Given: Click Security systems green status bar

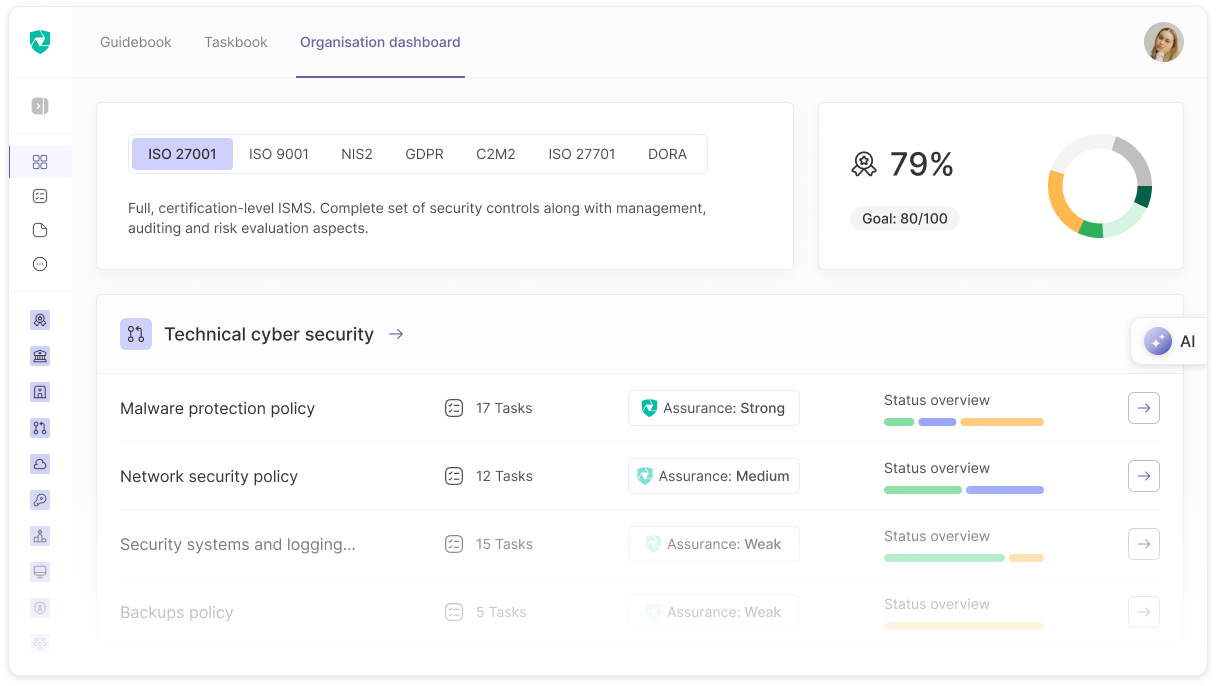Looking at the screenshot, I should point(944,558).
